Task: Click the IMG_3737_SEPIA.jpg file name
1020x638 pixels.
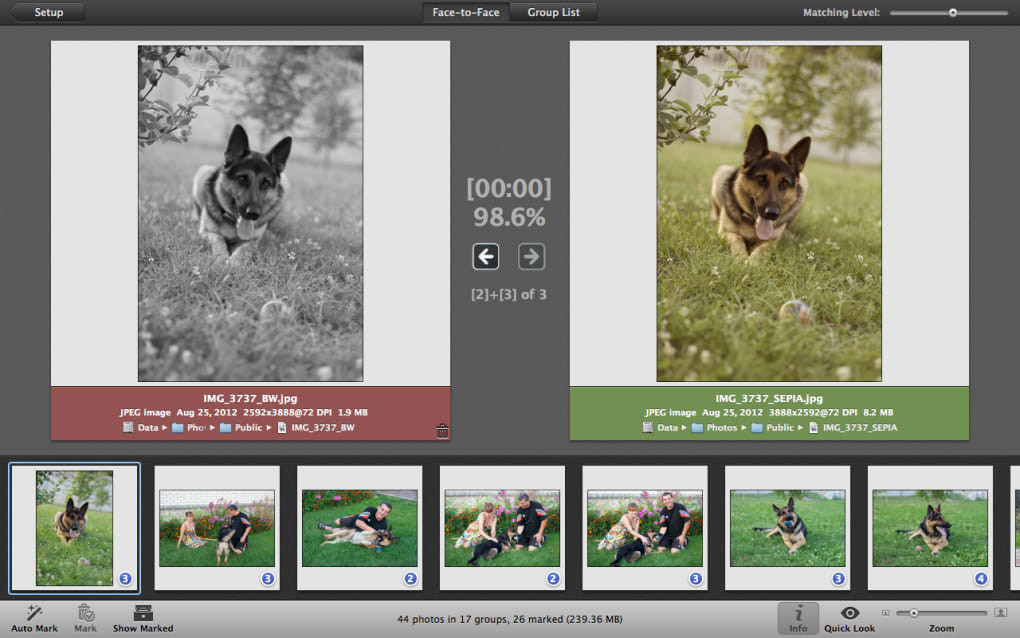Action: pyautogui.click(x=769, y=398)
